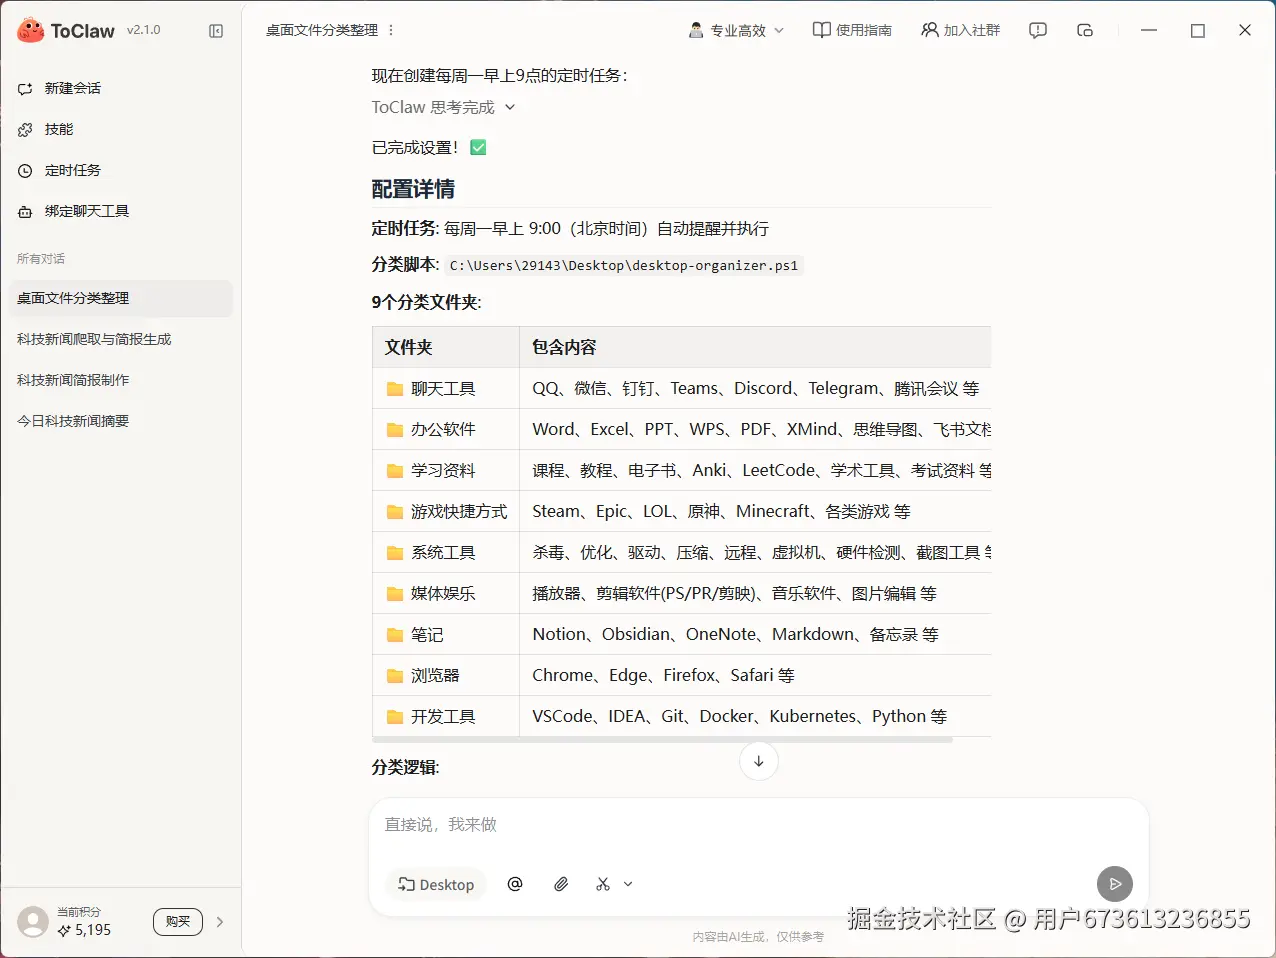Image resolution: width=1276 pixels, height=958 pixels.
Task: Open the feedback message icon
Action: pos(1038,30)
